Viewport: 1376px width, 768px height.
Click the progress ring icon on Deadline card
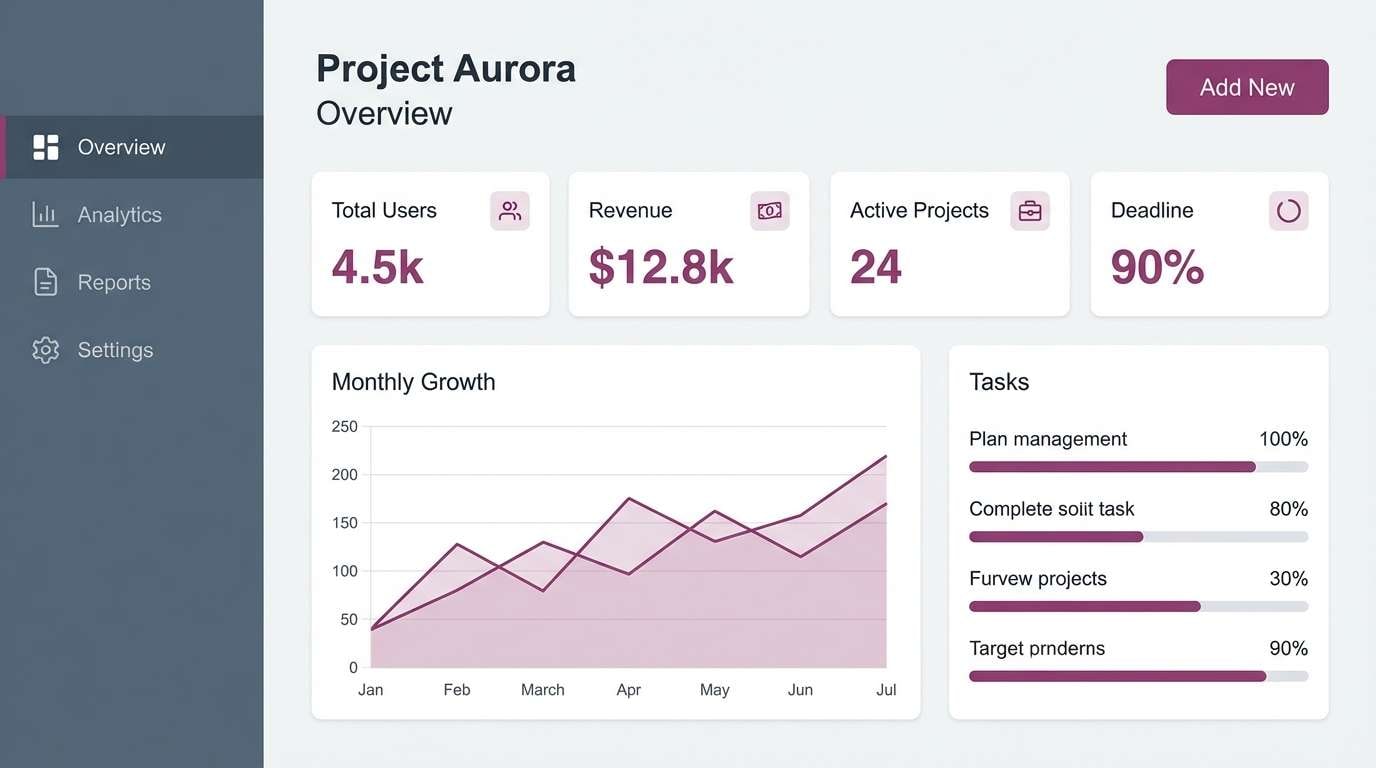[1288, 210]
